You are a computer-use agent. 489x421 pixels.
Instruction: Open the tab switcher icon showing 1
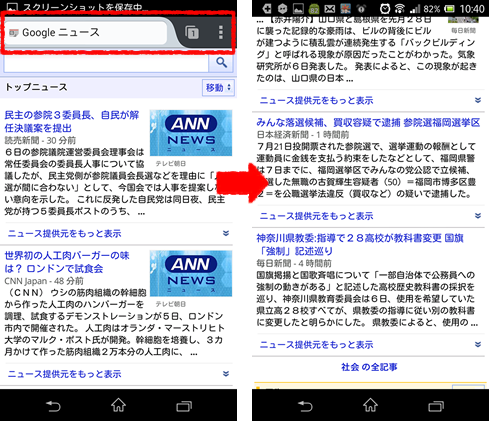click(192, 32)
